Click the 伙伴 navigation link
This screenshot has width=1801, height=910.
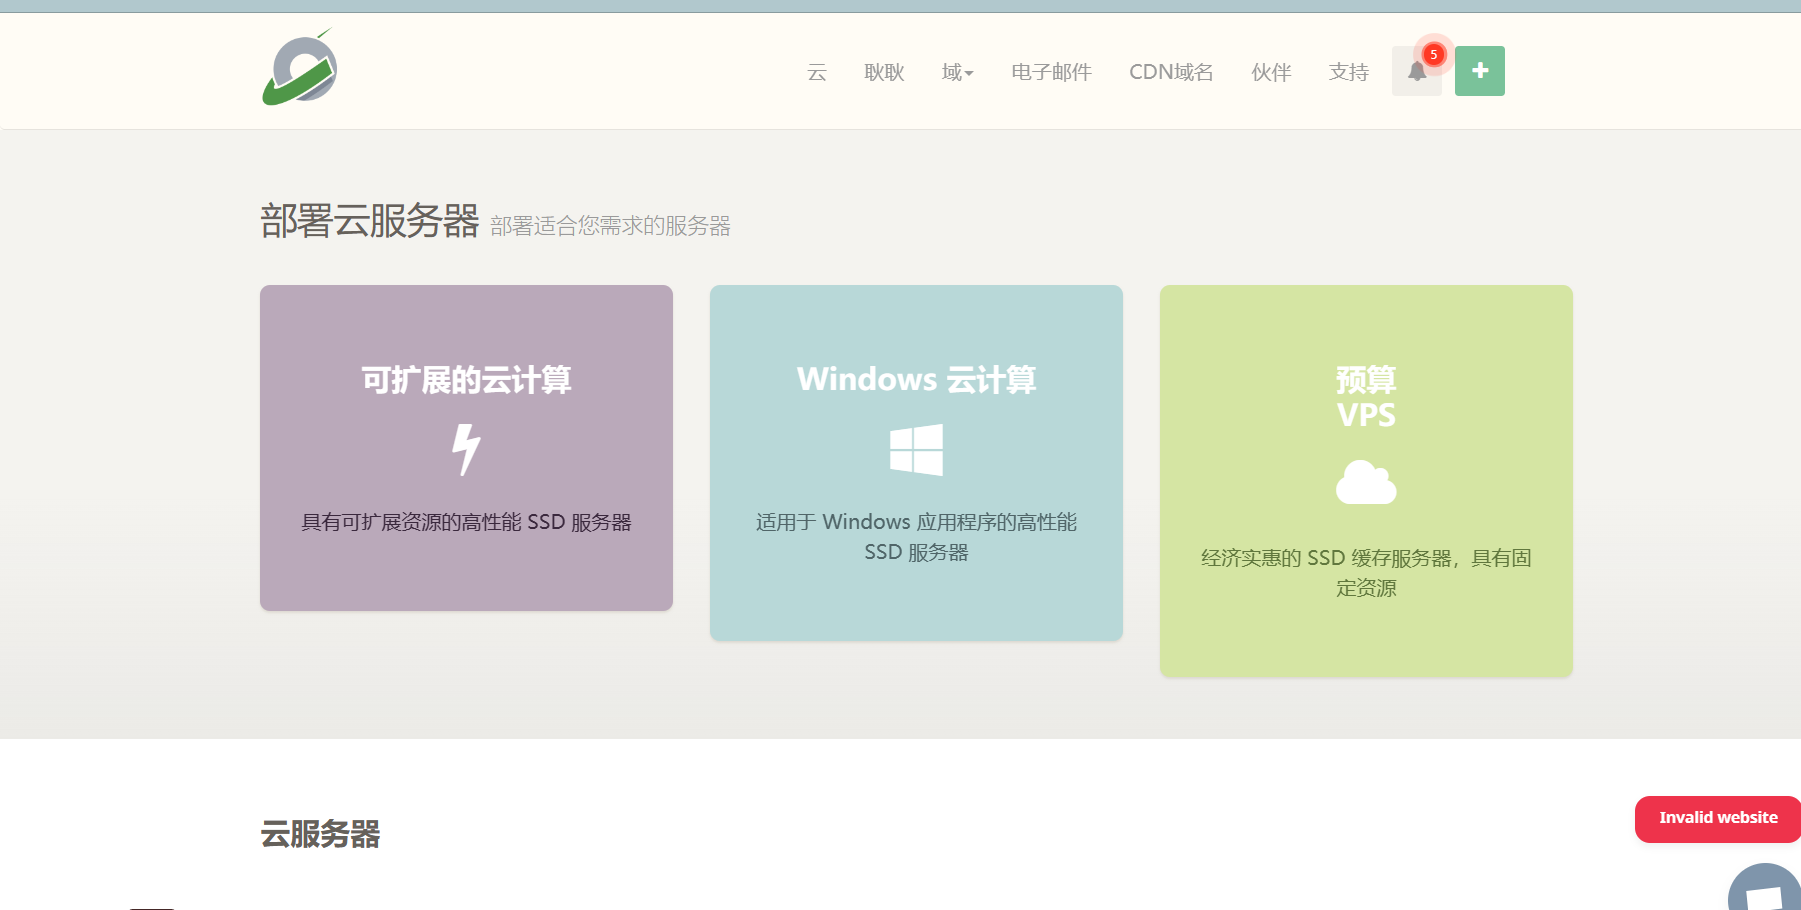pos(1271,72)
